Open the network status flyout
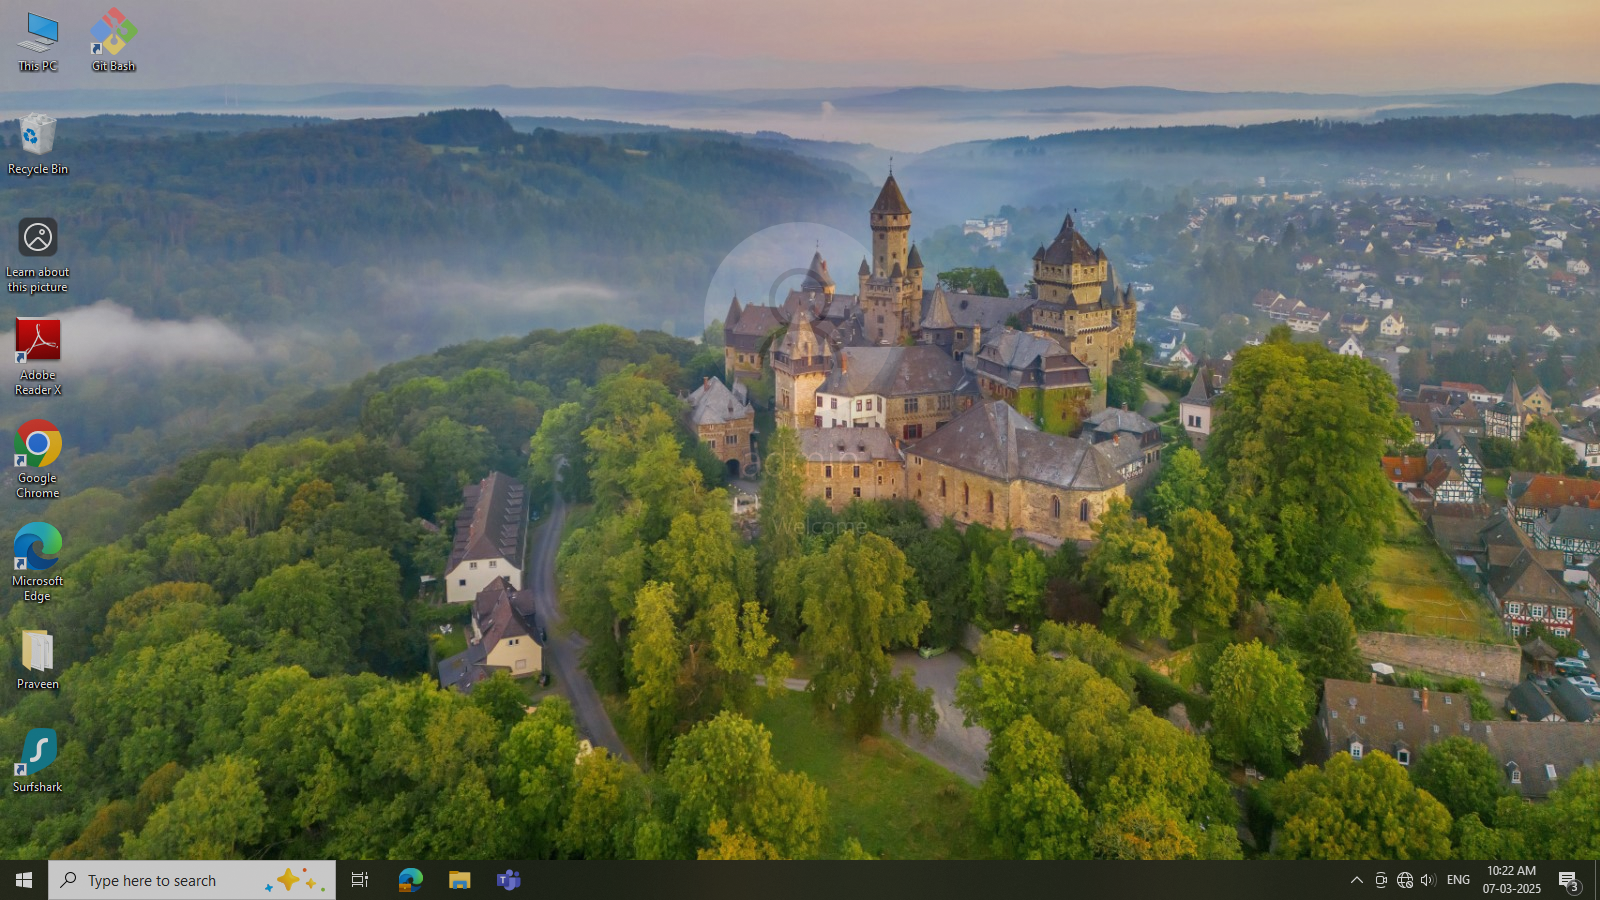 pyautogui.click(x=1405, y=880)
